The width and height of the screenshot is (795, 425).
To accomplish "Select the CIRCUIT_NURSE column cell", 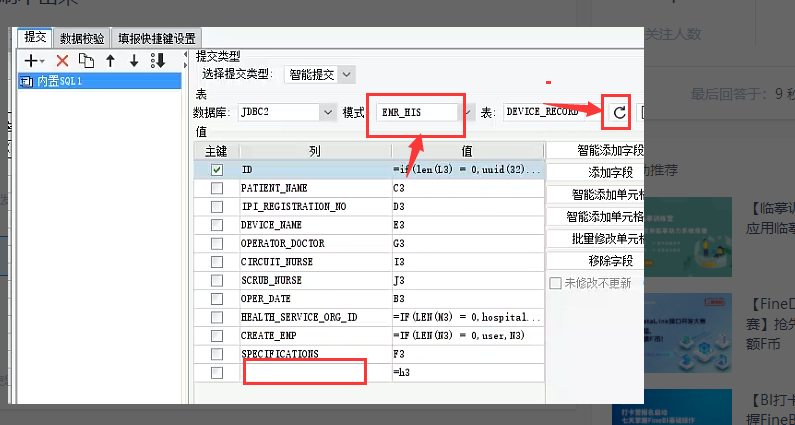I will (x=315, y=262).
